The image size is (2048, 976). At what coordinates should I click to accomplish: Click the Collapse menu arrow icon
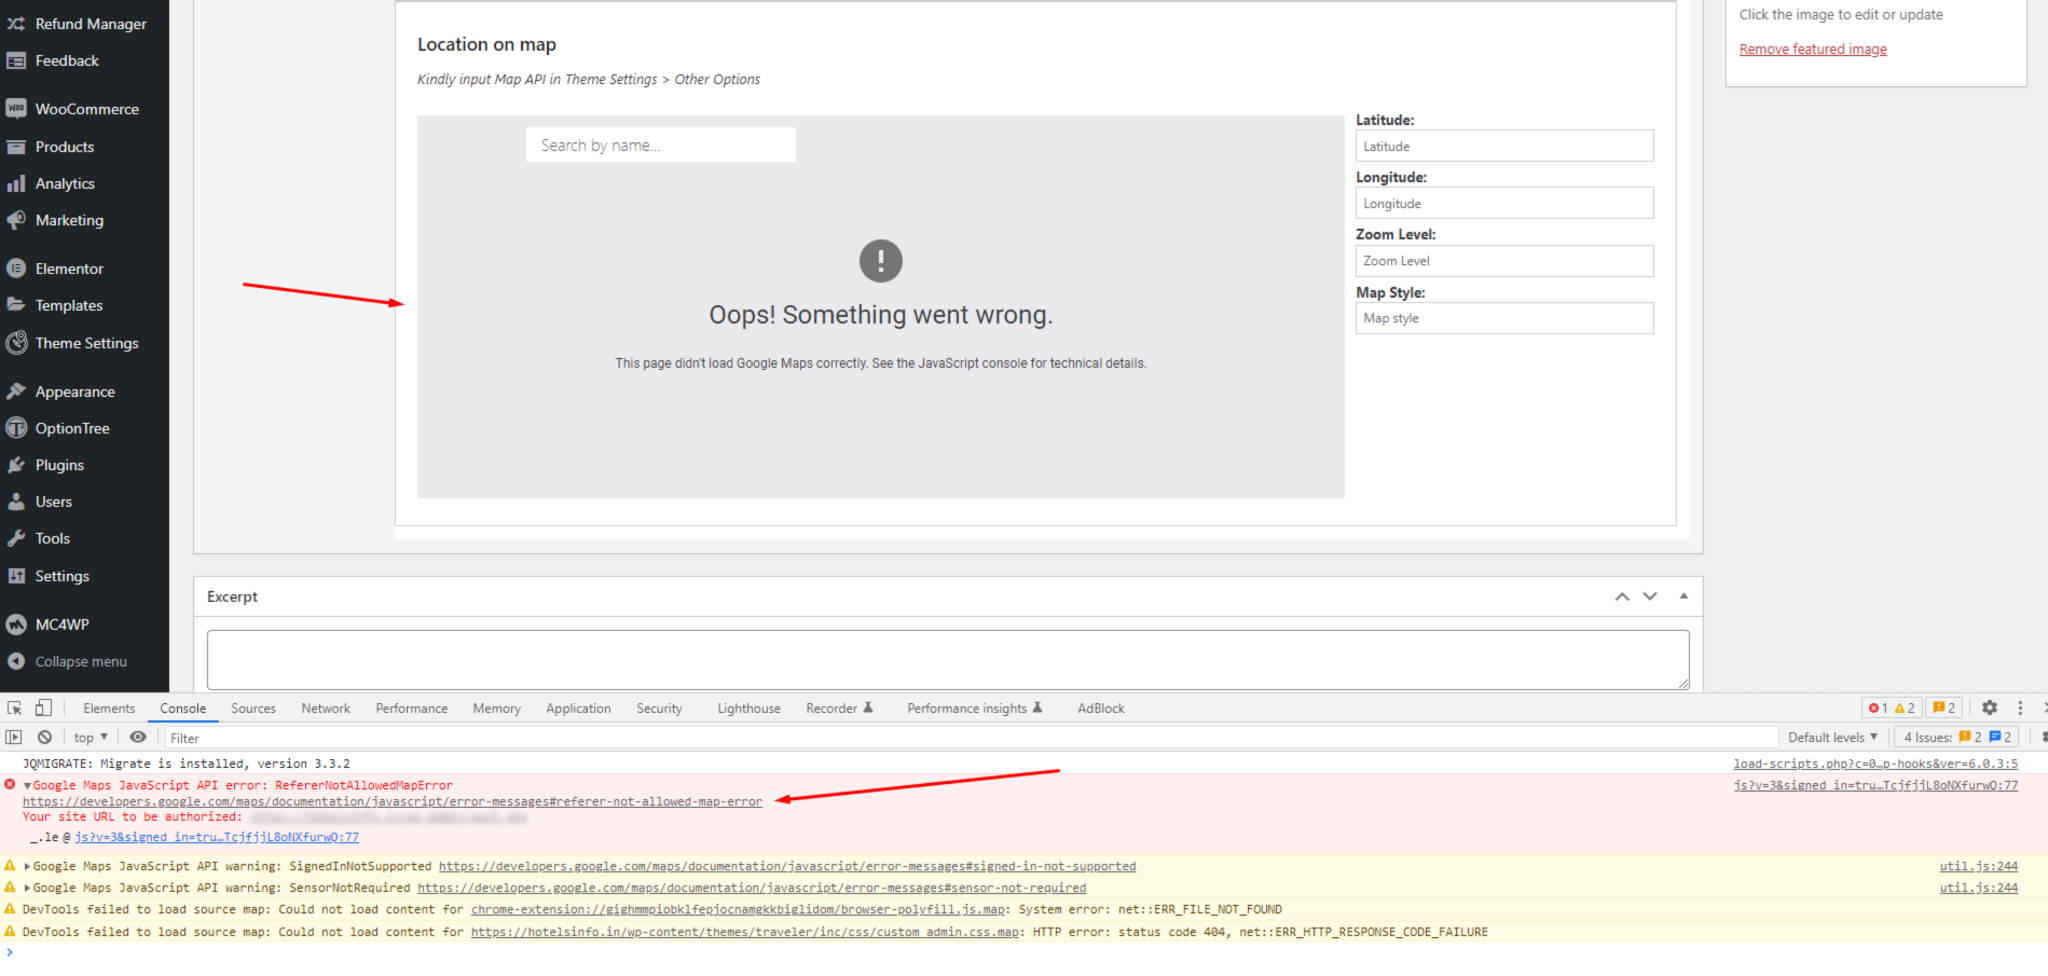point(16,661)
